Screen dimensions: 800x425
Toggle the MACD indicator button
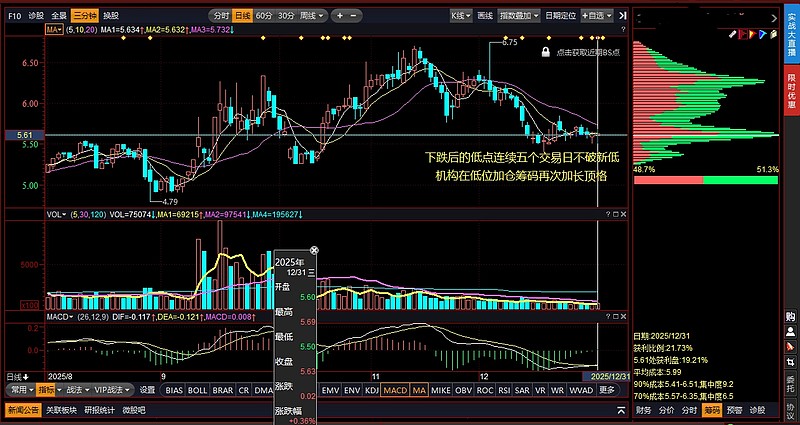click(395, 390)
